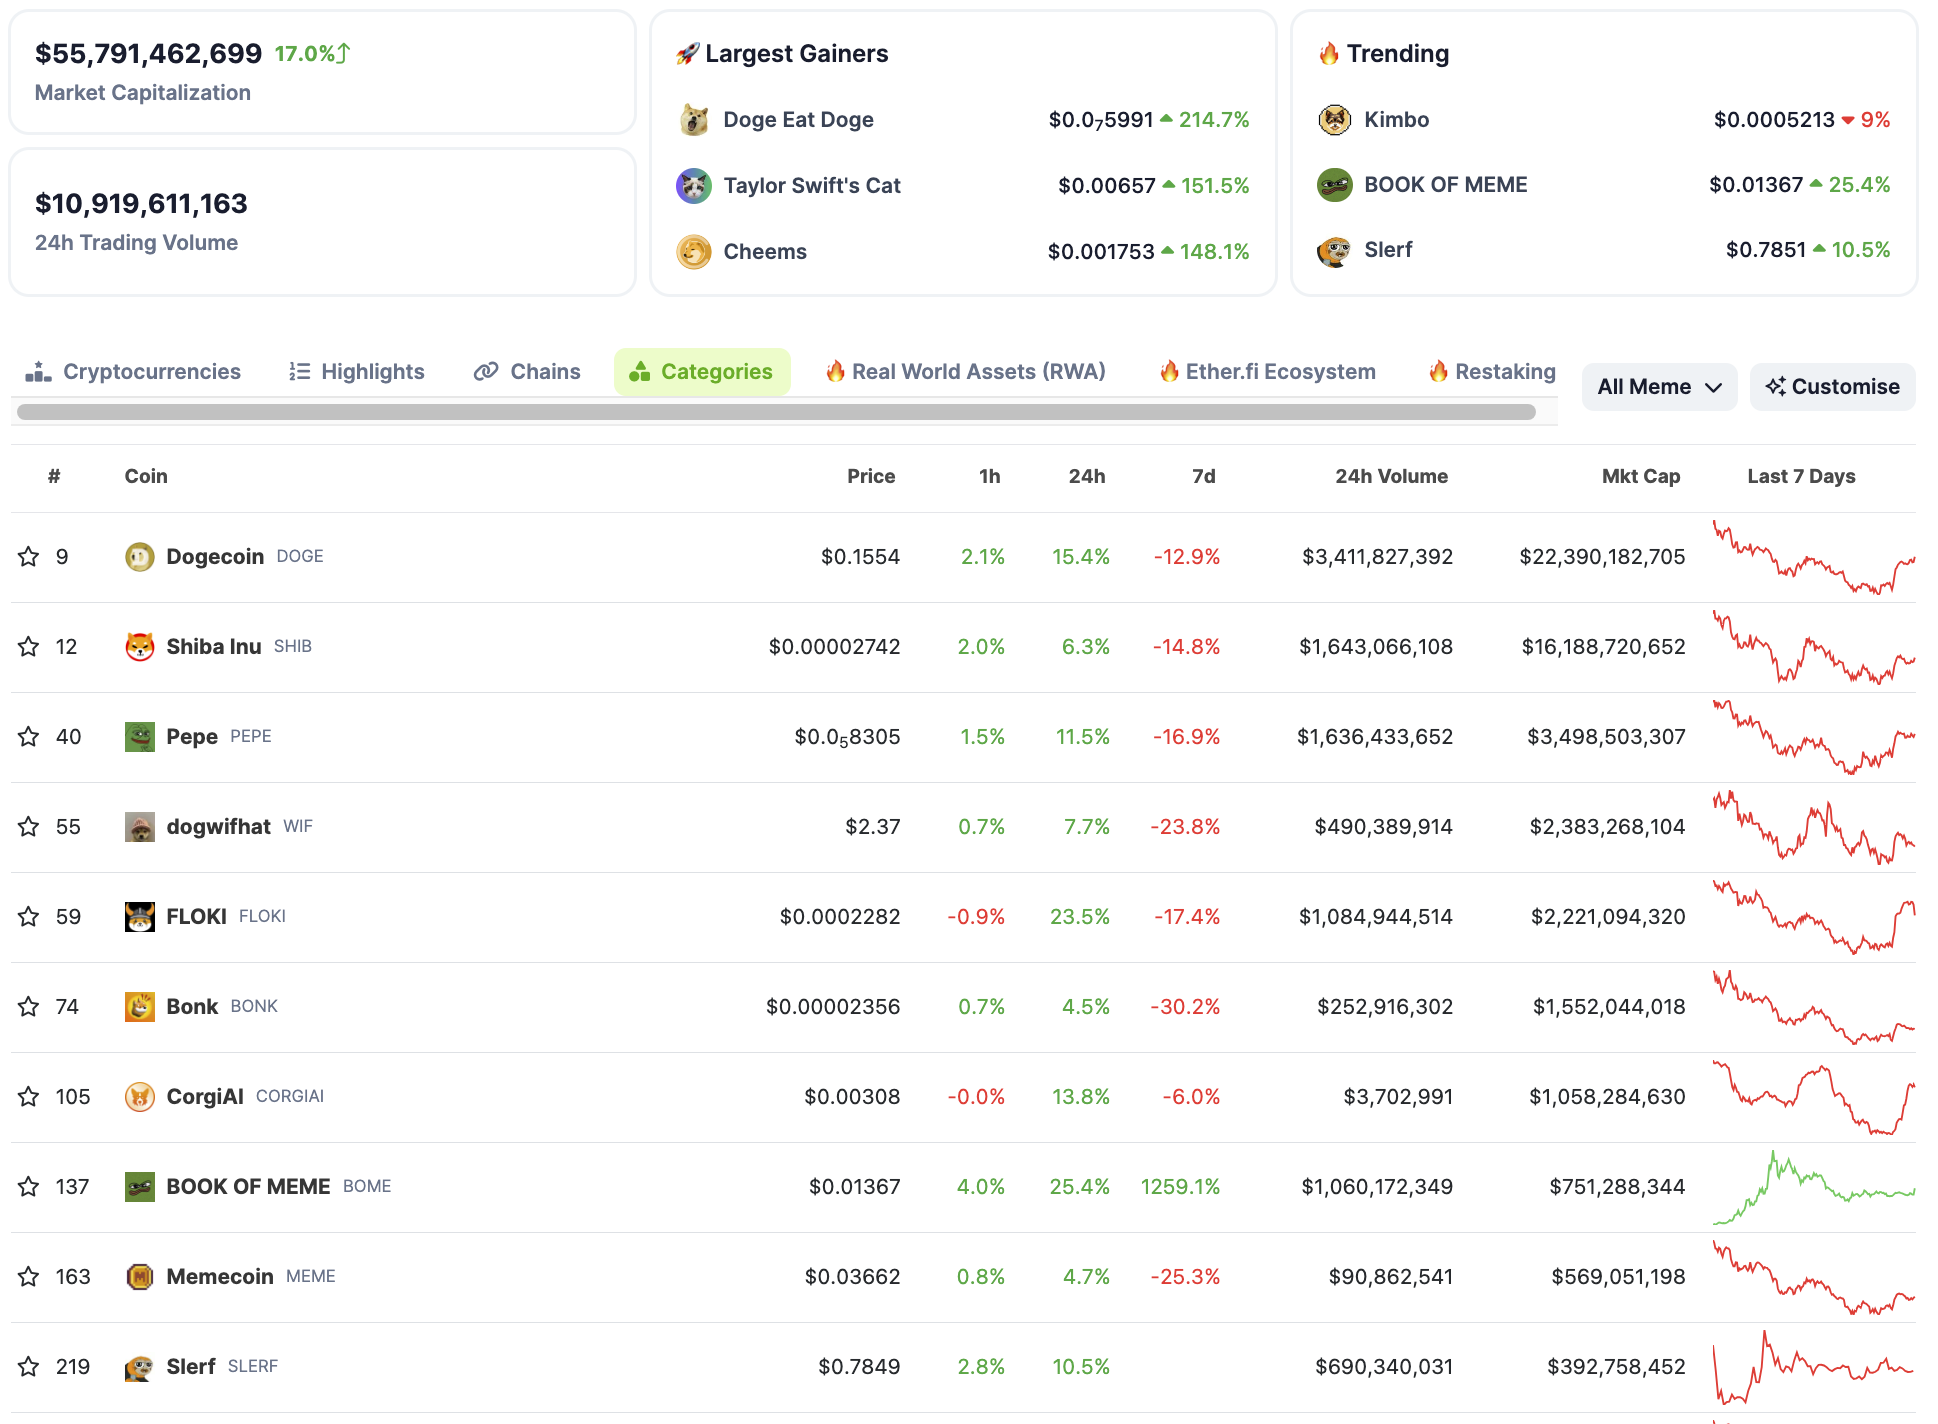The width and height of the screenshot is (1938, 1424).
Task: Click the Cheems coin icon
Action: 693,252
